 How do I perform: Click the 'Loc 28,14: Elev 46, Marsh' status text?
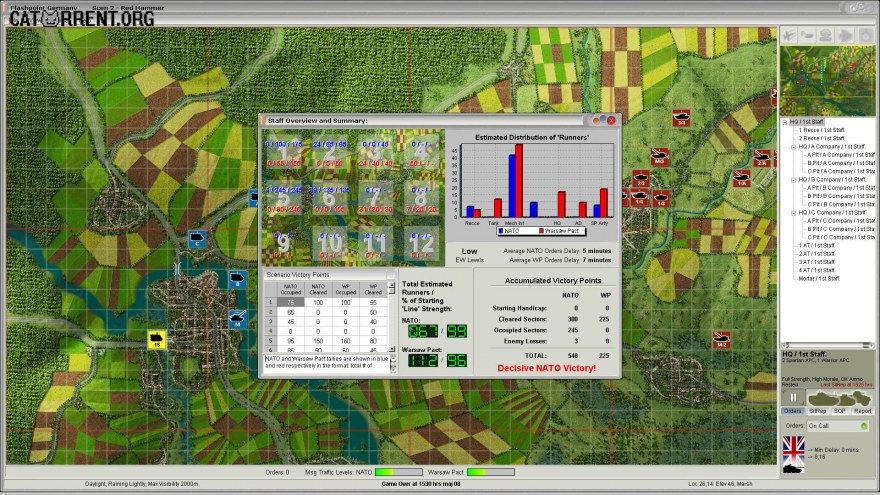tap(720, 484)
